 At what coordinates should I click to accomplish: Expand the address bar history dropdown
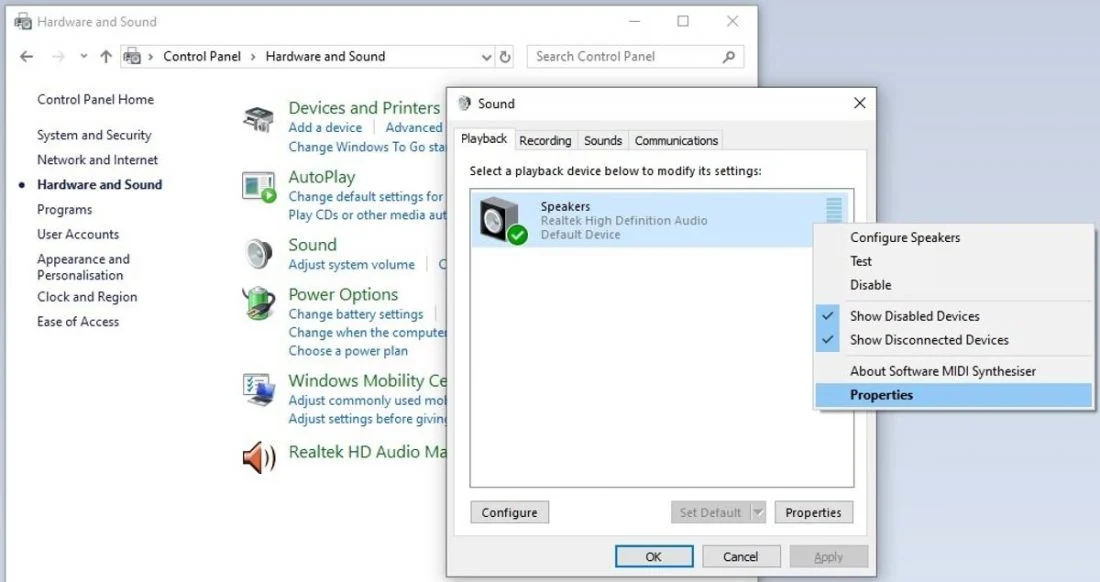486,57
